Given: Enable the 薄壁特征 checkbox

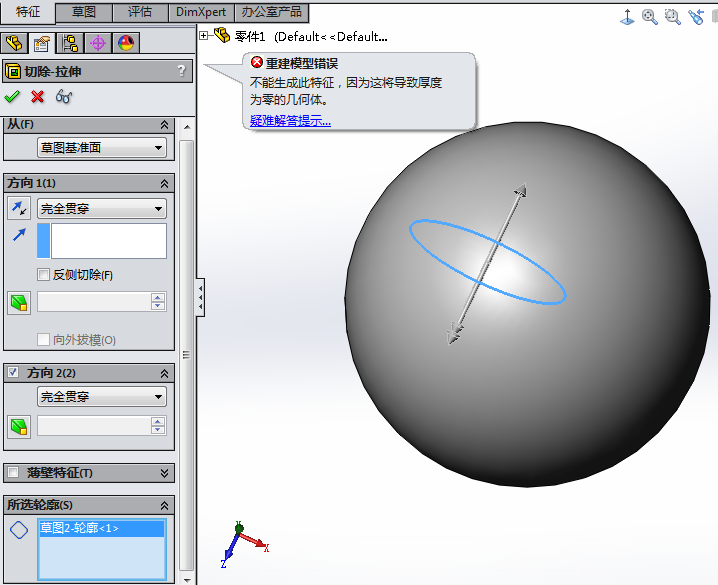Looking at the screenshot, I should tap(13, 472).
